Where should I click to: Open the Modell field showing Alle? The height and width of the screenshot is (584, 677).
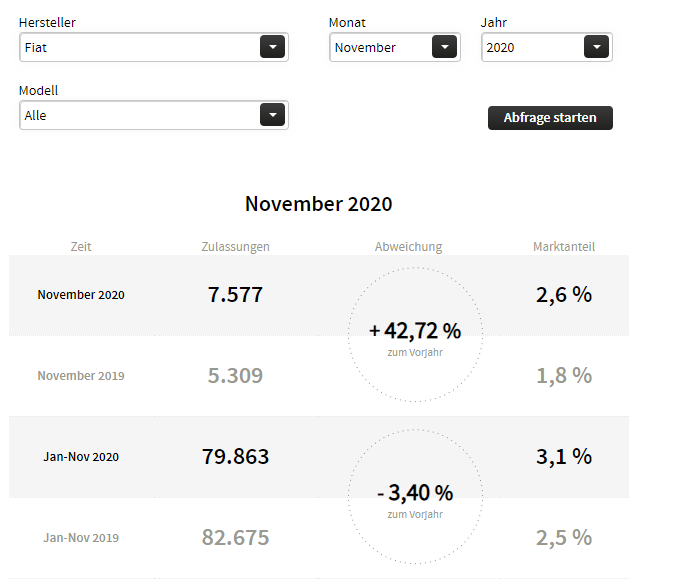pos(140,115)
